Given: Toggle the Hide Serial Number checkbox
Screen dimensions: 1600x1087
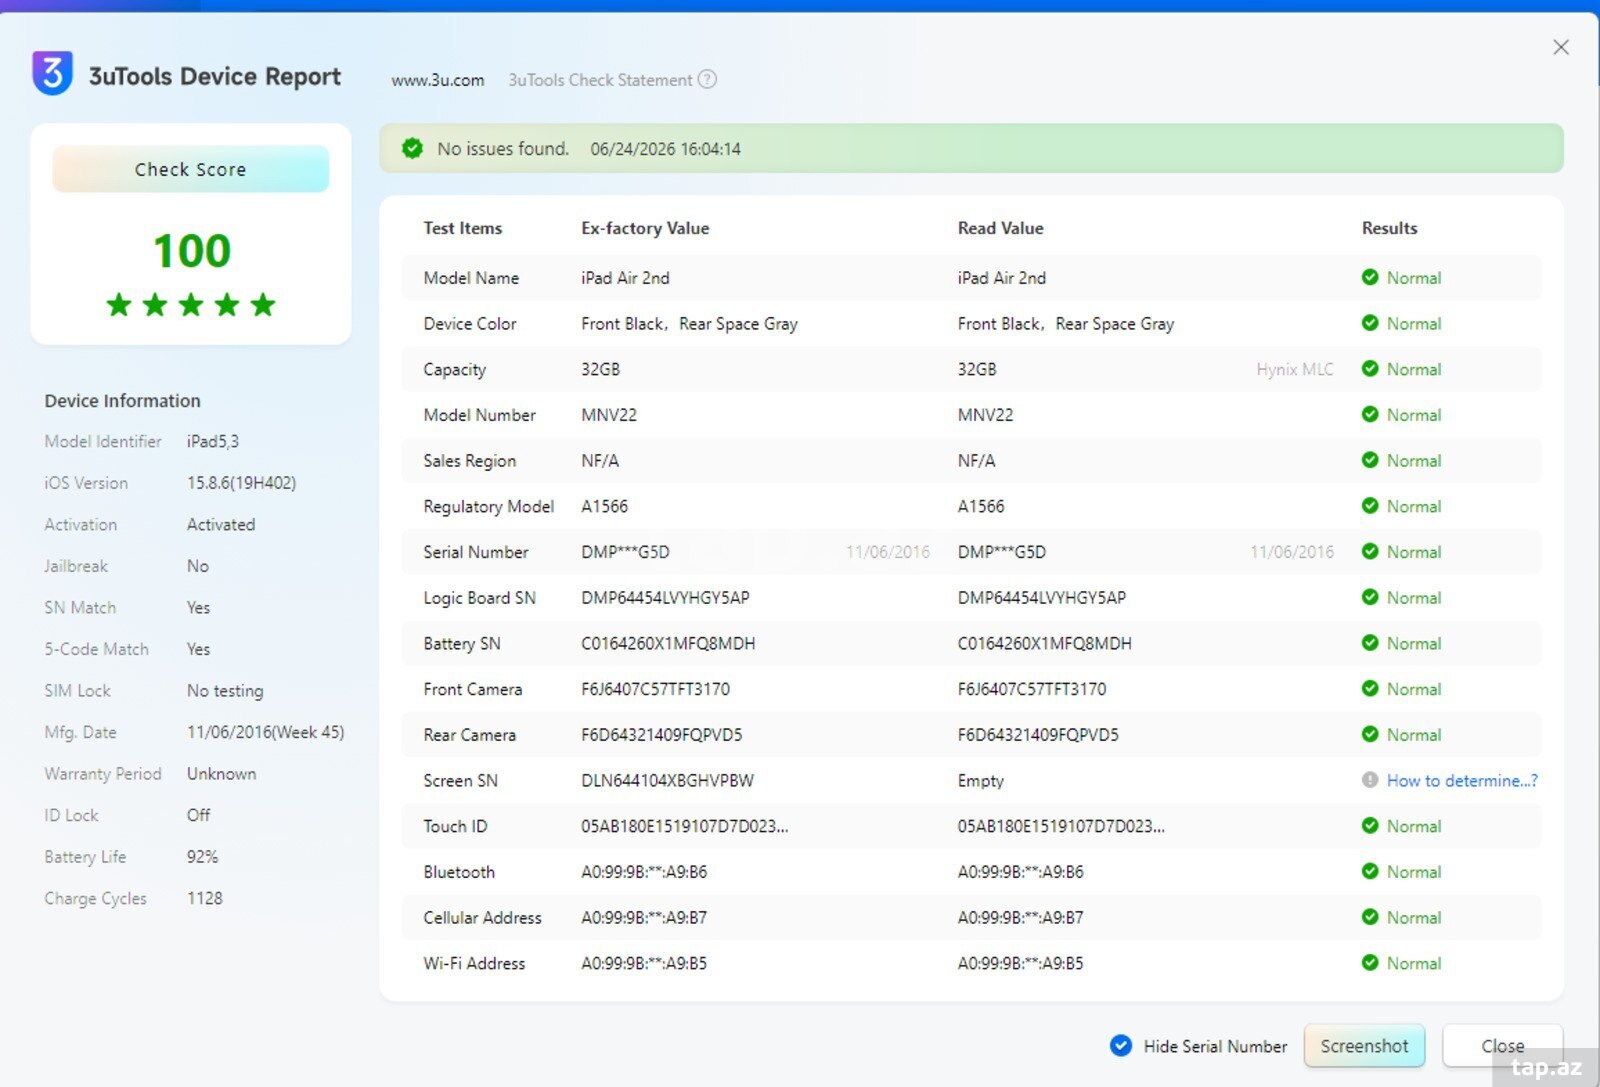Looking at the screenshot, I should (1121, 1046).
